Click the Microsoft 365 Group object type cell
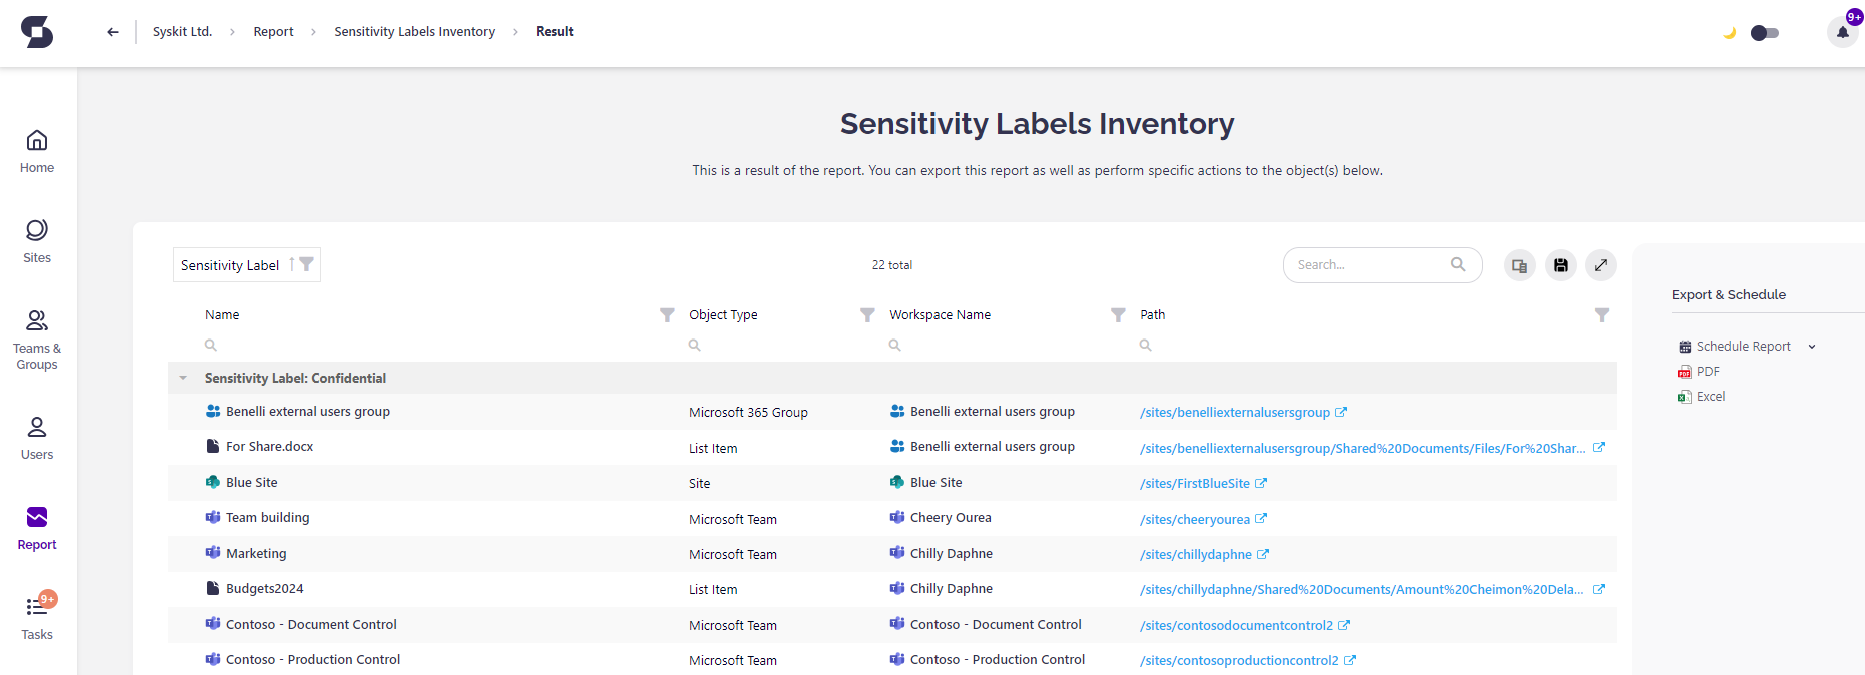The height and width of the screenshot is (675, 1865). point(748,412)
